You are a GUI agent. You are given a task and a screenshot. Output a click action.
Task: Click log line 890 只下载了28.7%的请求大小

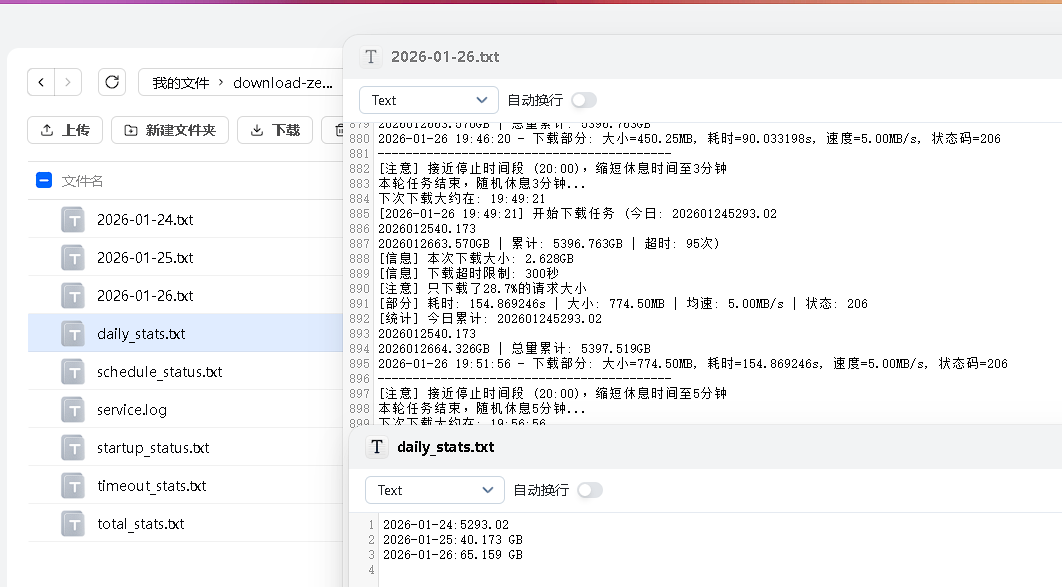click(x=482, y=288)
